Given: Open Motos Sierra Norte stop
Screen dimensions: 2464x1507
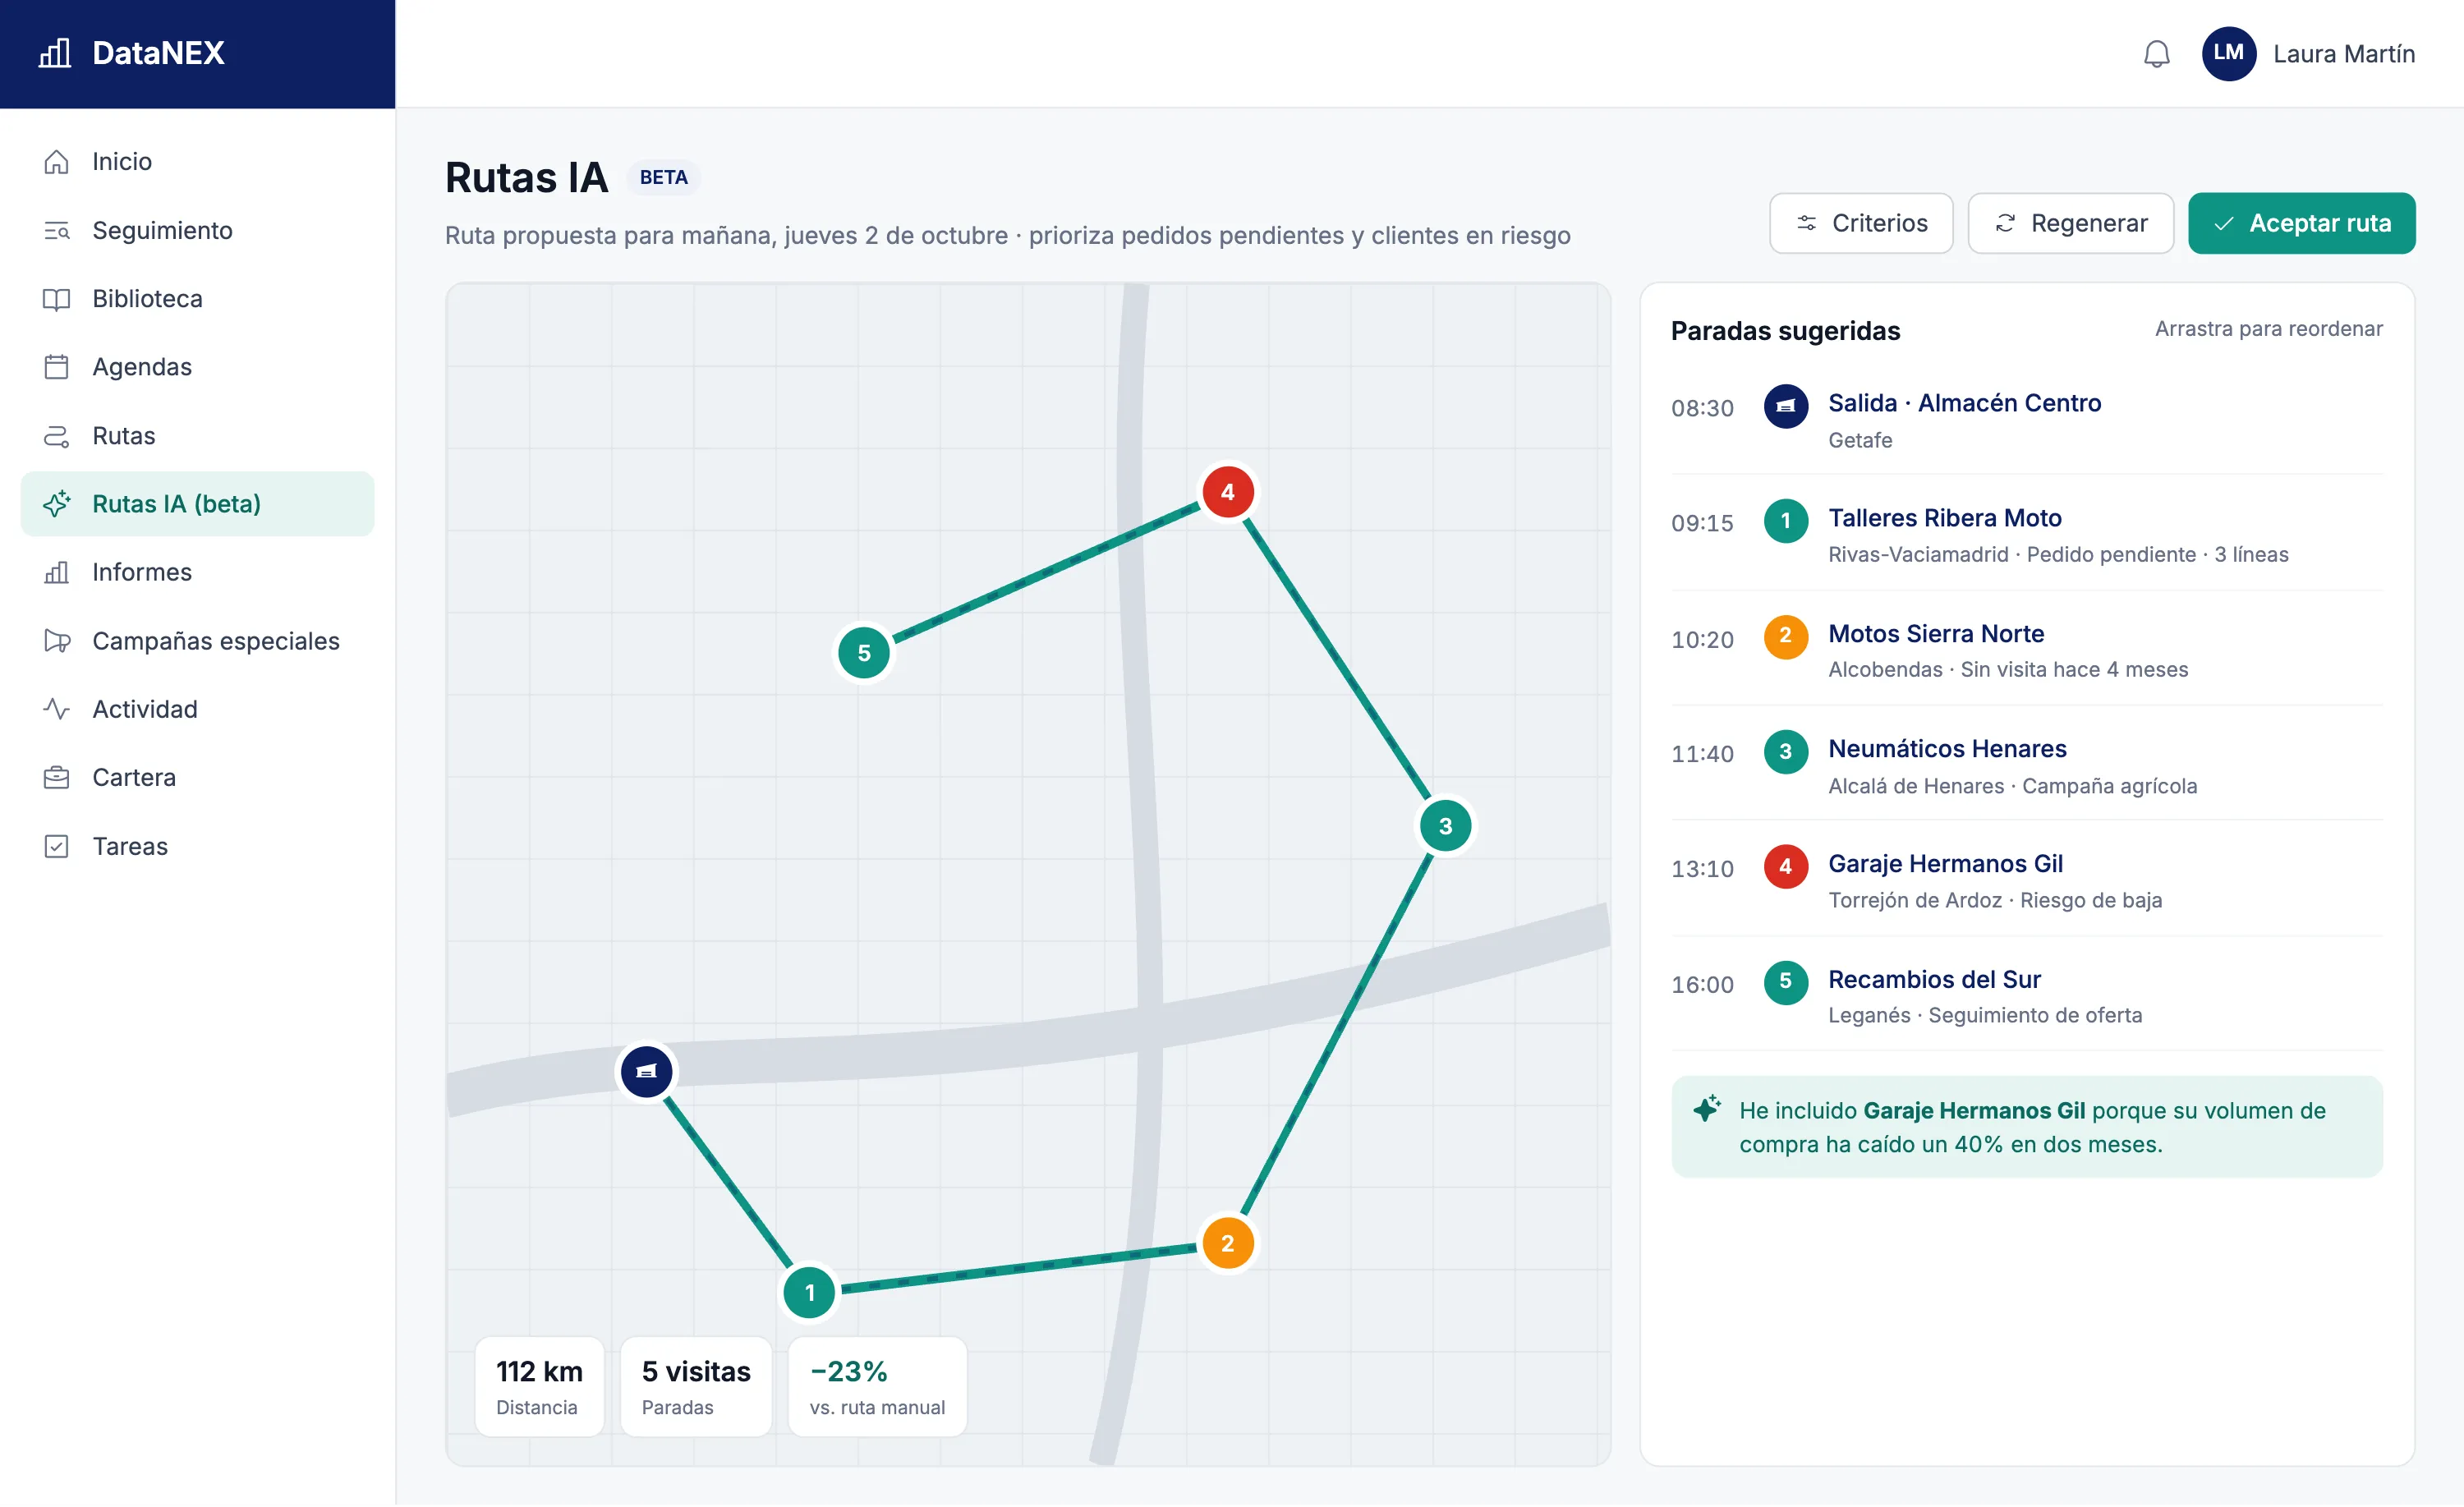Looking at the screenshot, I should click(2027, 650).
